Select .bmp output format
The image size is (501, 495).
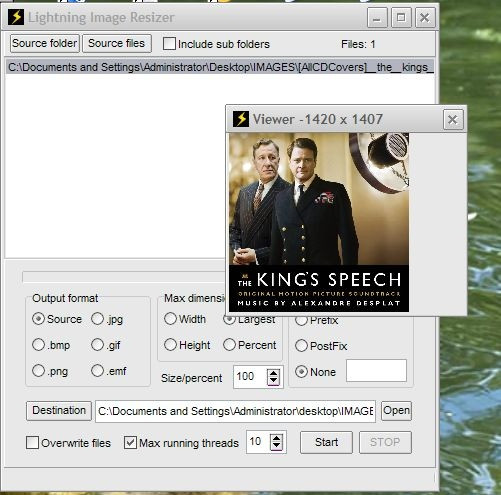pos(39,345)
